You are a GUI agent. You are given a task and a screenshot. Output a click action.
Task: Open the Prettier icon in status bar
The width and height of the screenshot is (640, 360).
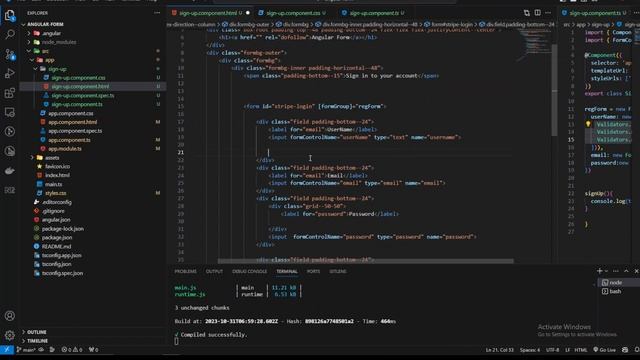click(x=625, y=350)
